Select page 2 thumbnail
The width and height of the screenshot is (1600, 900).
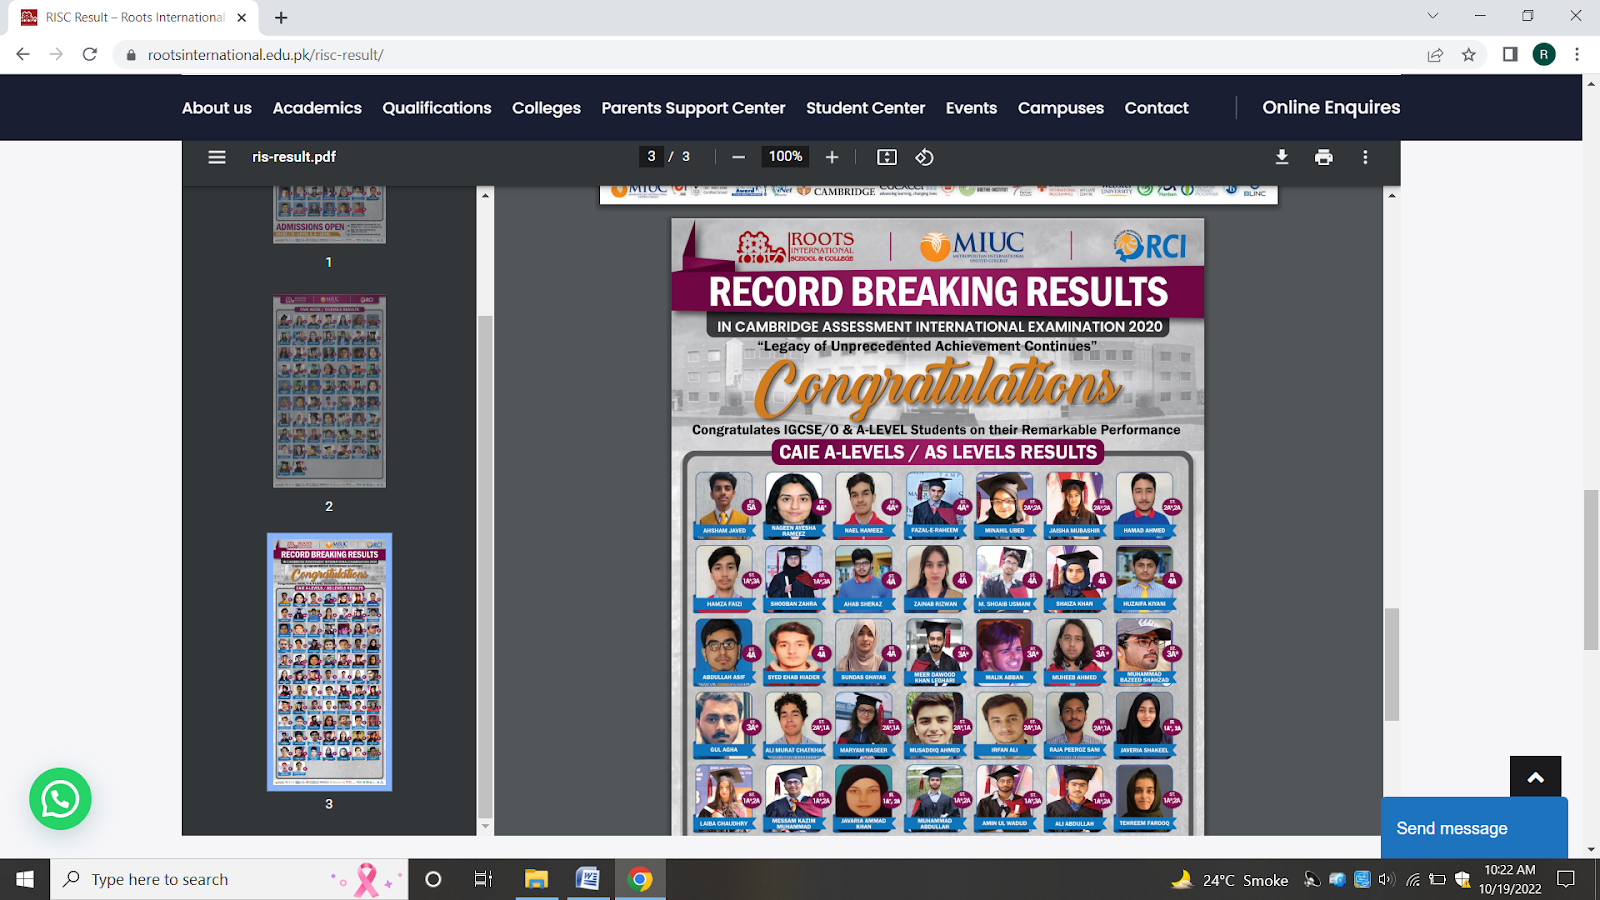[329, 391]
